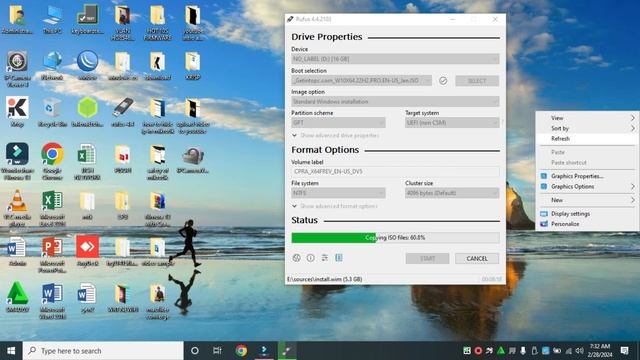Expand Show advanced drive properties
The width and height of the screenshot is (640, 360).
point(336,135)
